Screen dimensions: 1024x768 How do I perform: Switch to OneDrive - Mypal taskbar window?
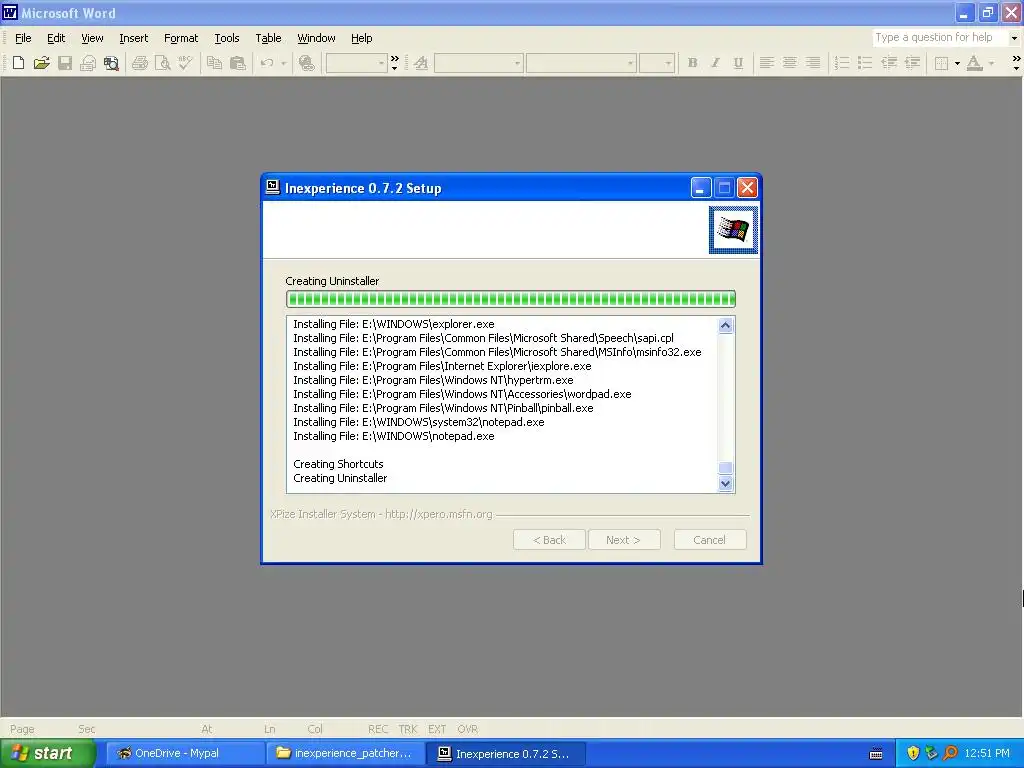click(x=185, y=753)
